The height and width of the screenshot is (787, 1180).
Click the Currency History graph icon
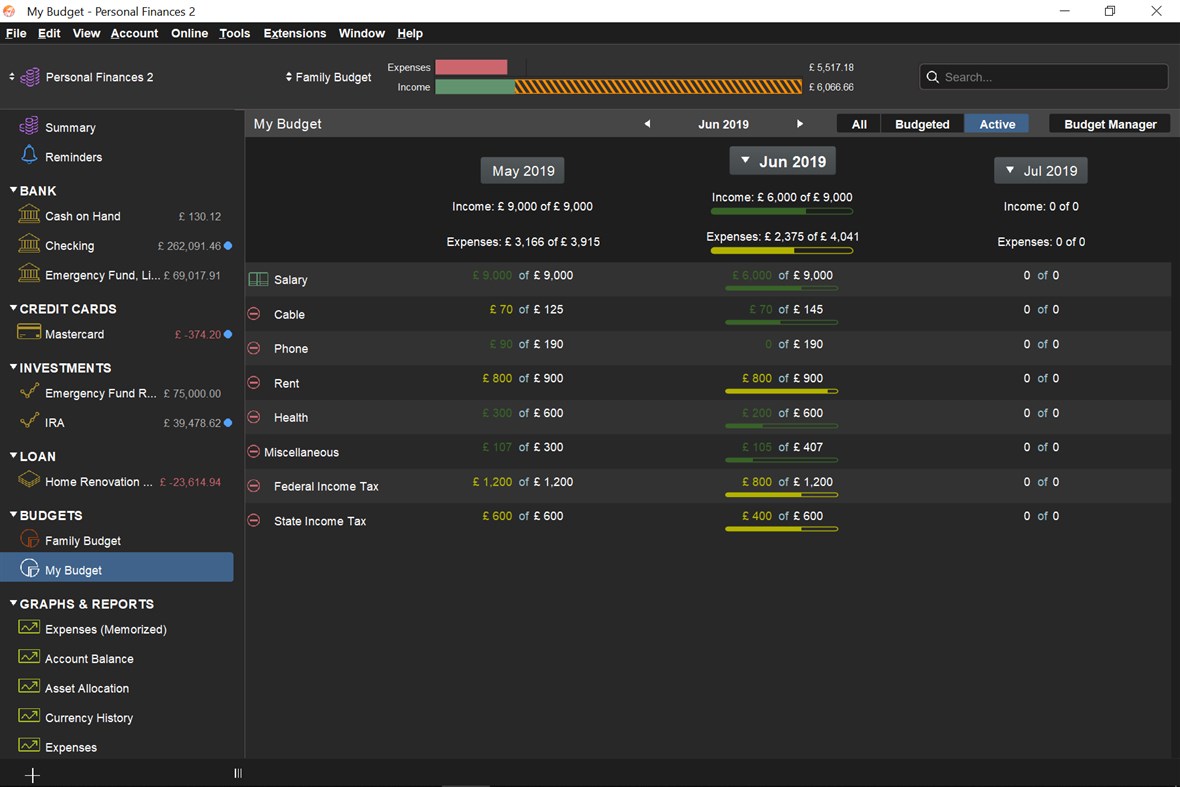29,715
